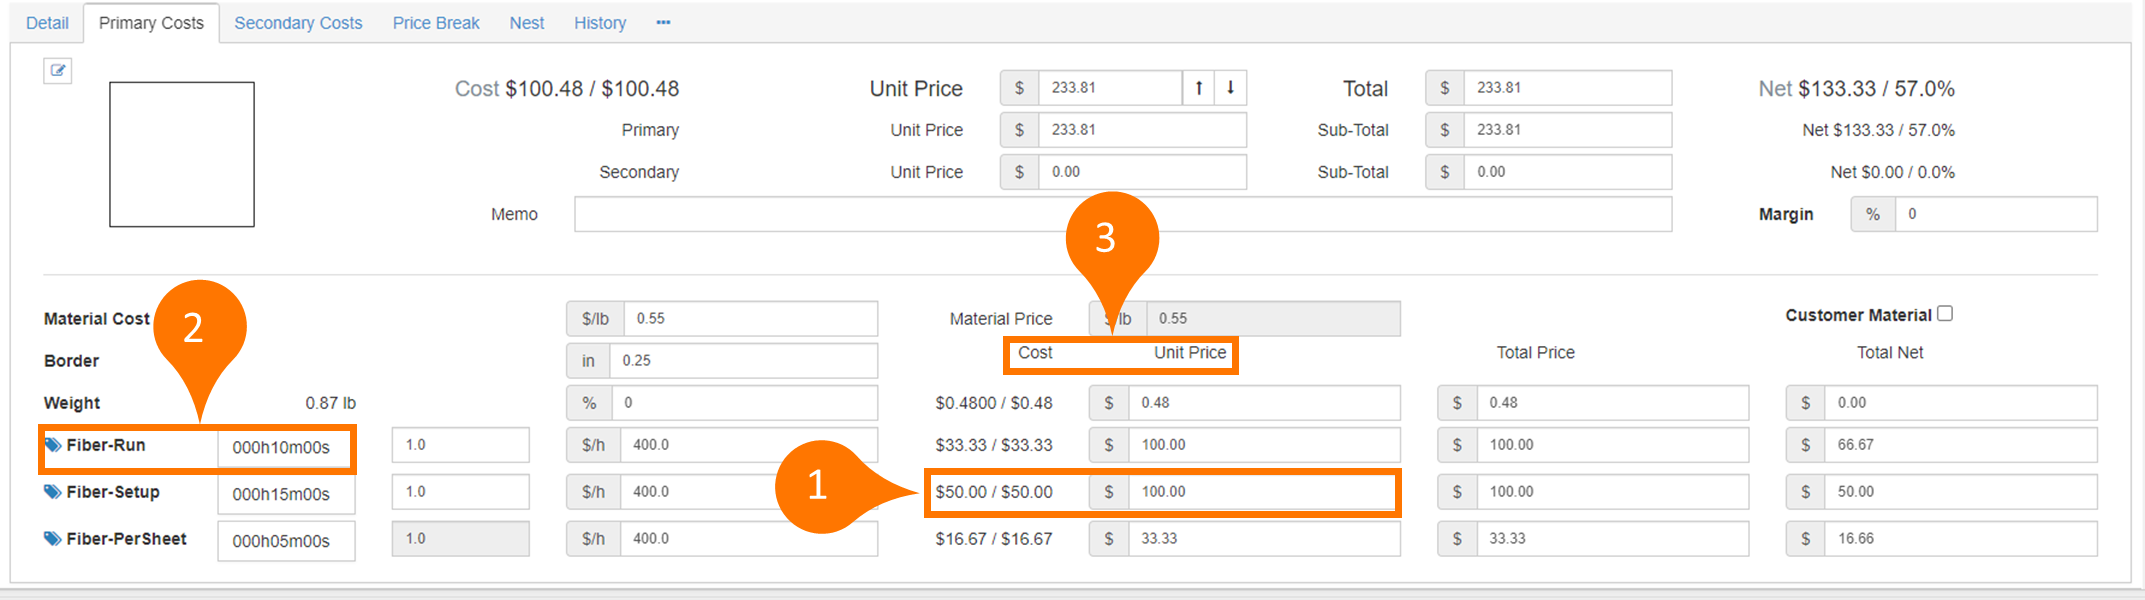Open the Price Break tab
The image size is (2145, 600).
pos(436,23)
